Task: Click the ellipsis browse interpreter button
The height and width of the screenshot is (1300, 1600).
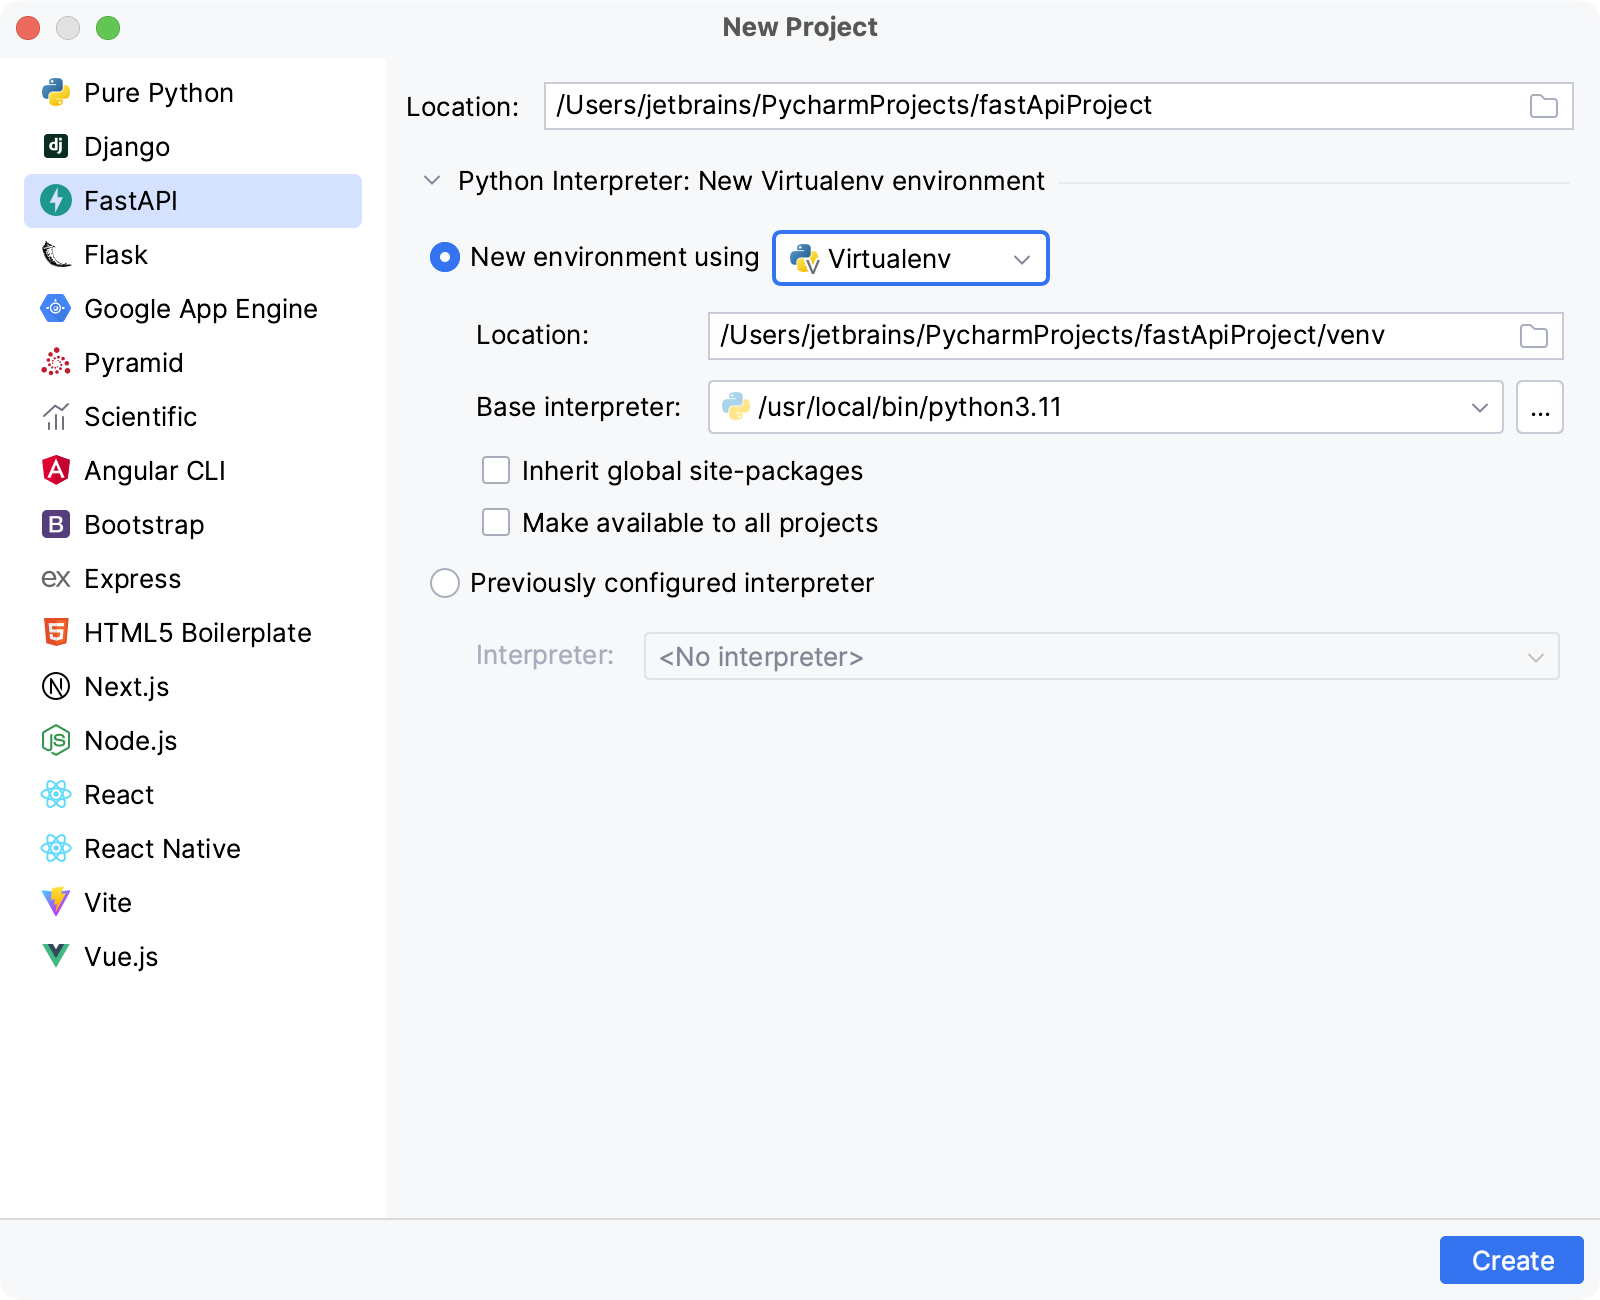Action: [x=1540, y=407]
